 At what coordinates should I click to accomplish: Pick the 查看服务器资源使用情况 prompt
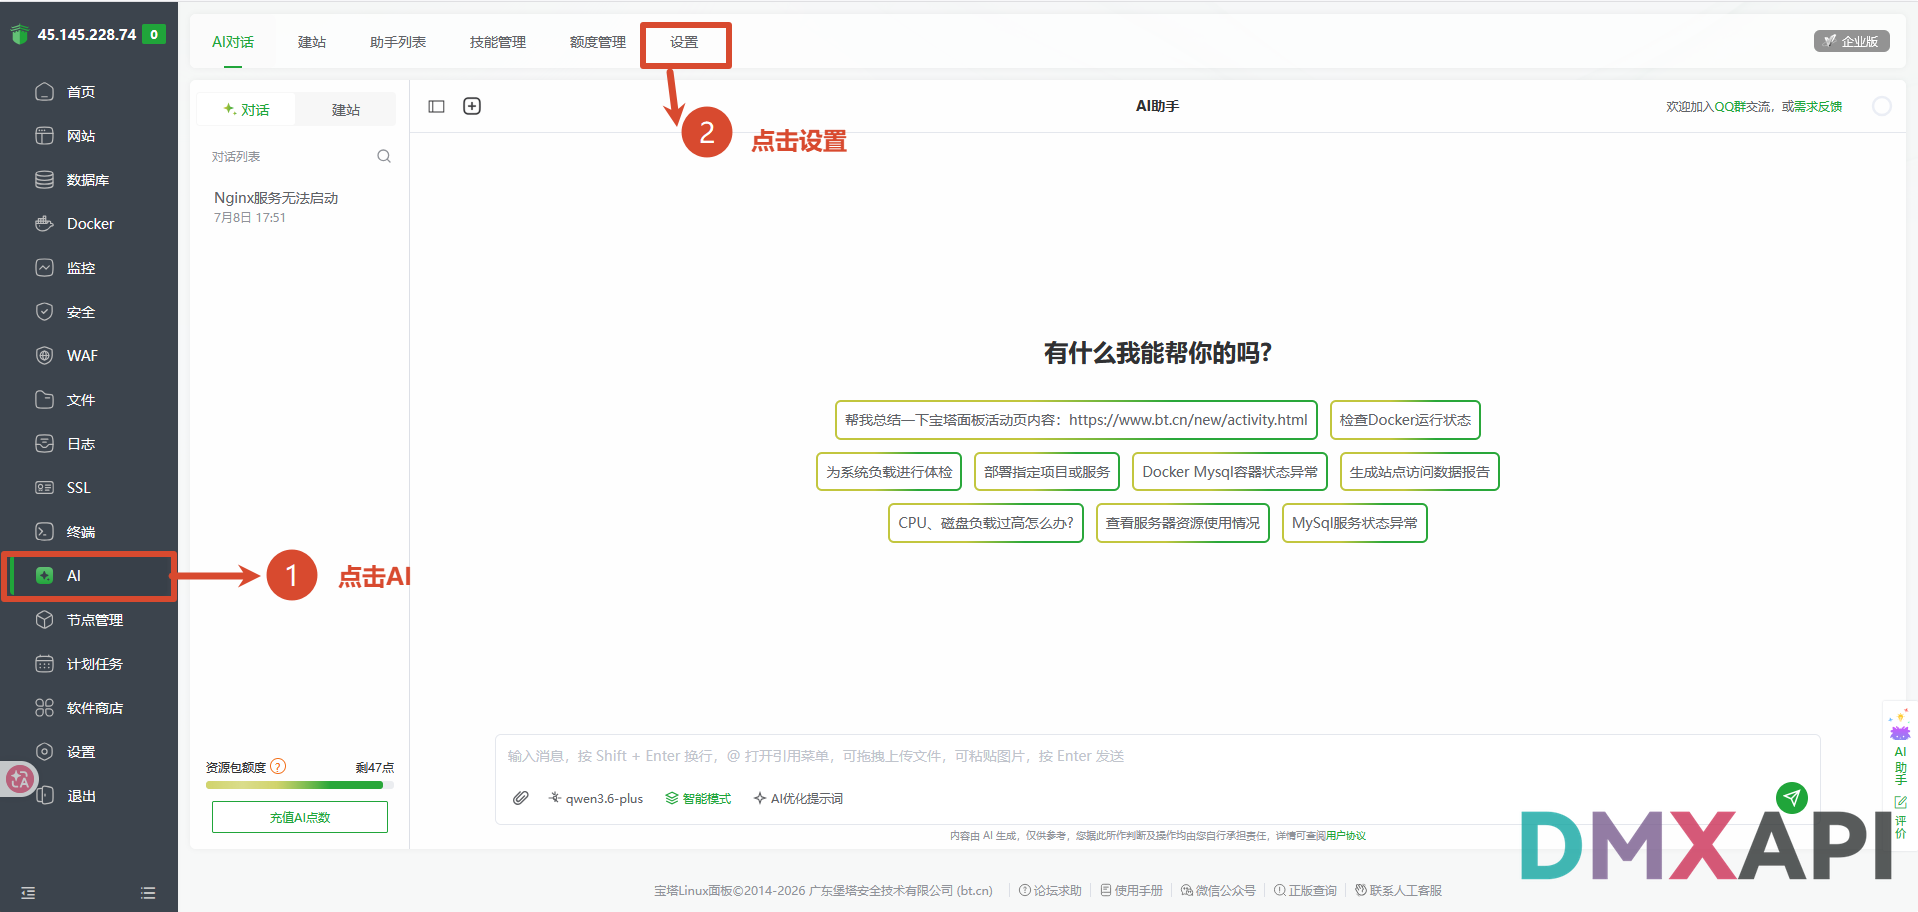pos(1183,523)
